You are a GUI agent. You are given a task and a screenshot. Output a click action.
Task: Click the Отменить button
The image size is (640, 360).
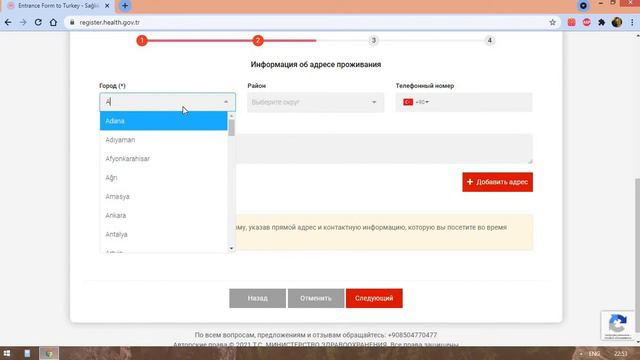[316, 298]
